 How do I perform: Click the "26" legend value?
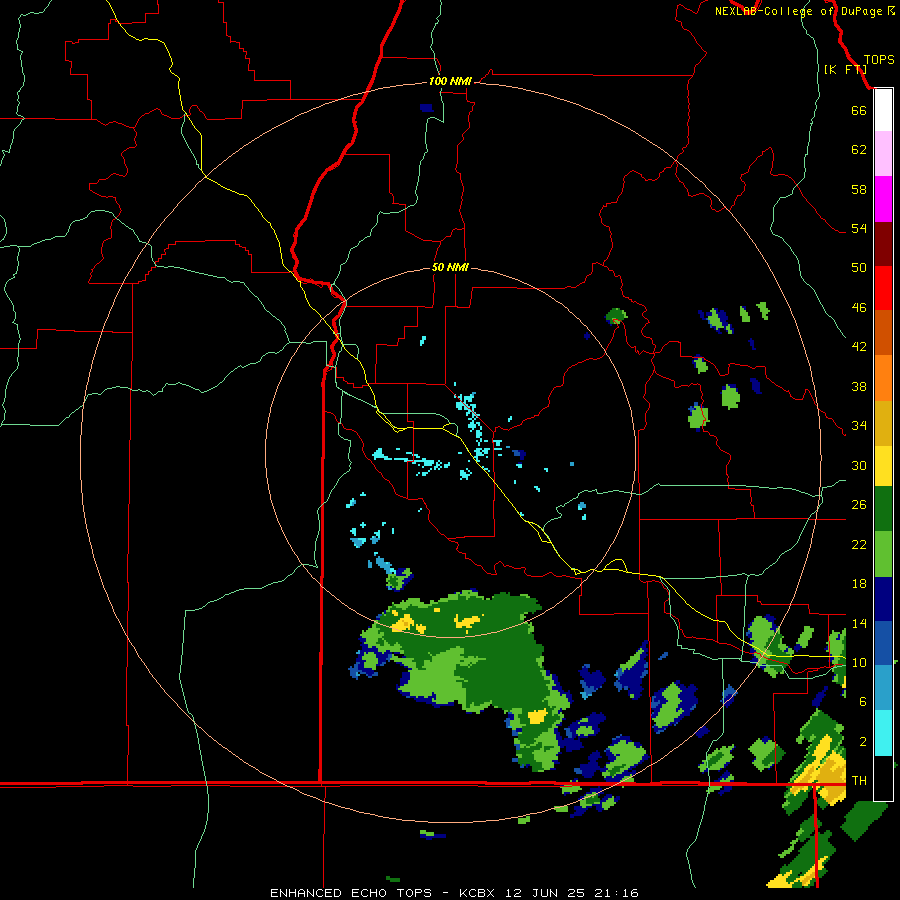[859, 505]
